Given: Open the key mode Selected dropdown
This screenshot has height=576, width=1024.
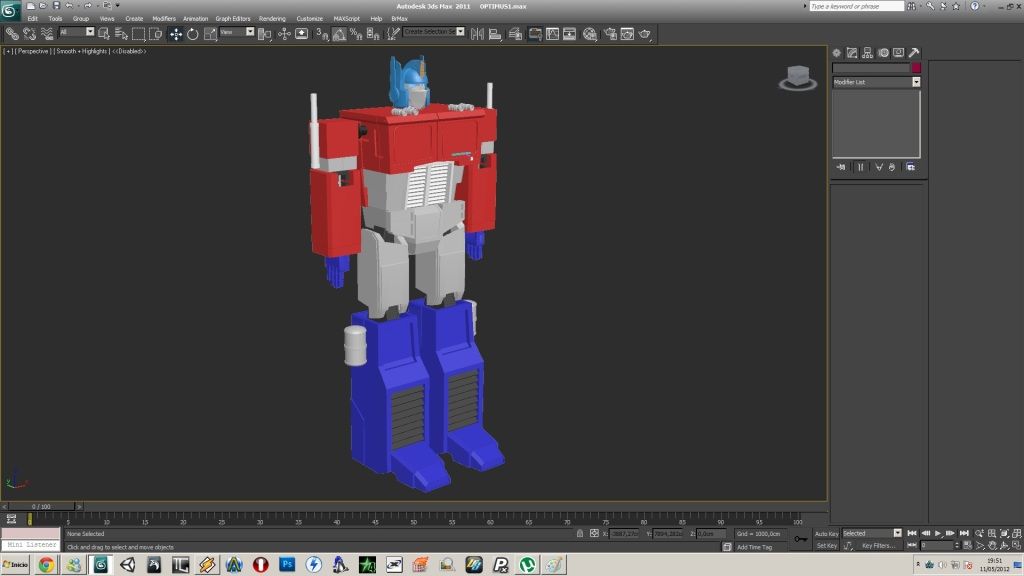Looking at the screenshot, I should [x=872, y=534].
